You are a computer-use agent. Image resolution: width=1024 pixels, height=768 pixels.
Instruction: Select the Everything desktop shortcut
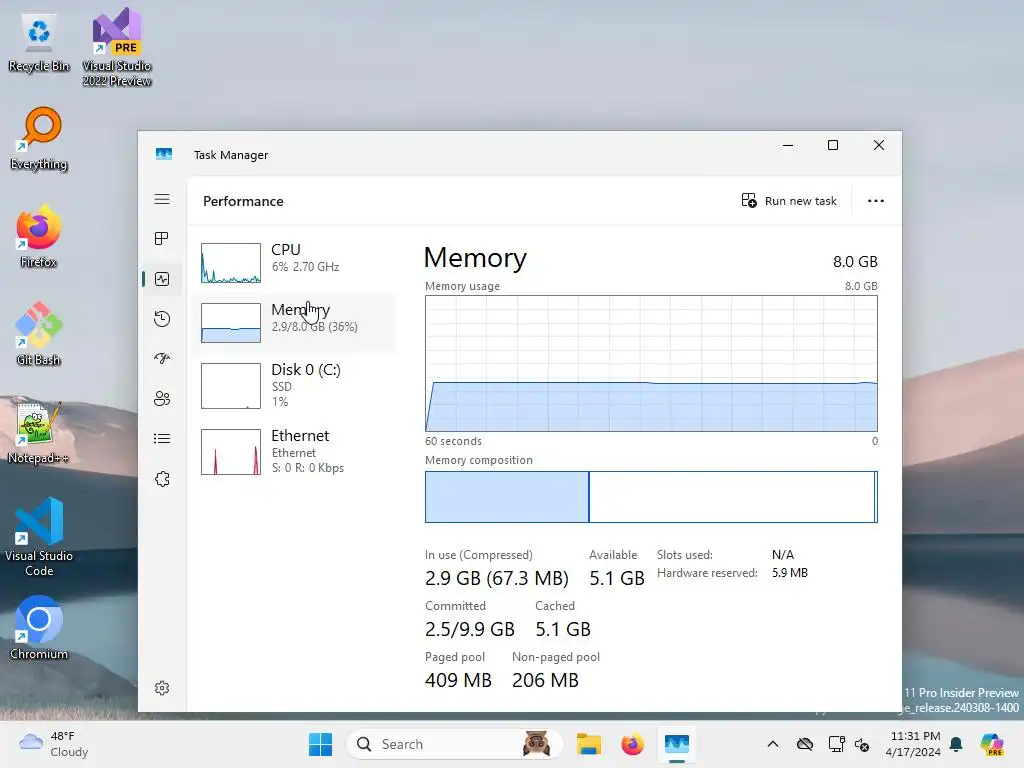click(x=39, y=138)
